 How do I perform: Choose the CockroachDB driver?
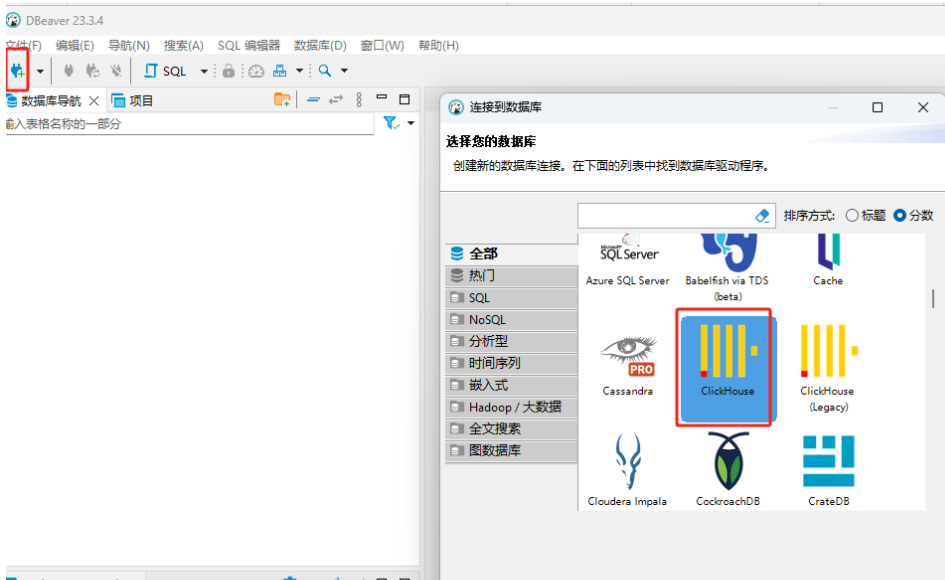(727, 469)
